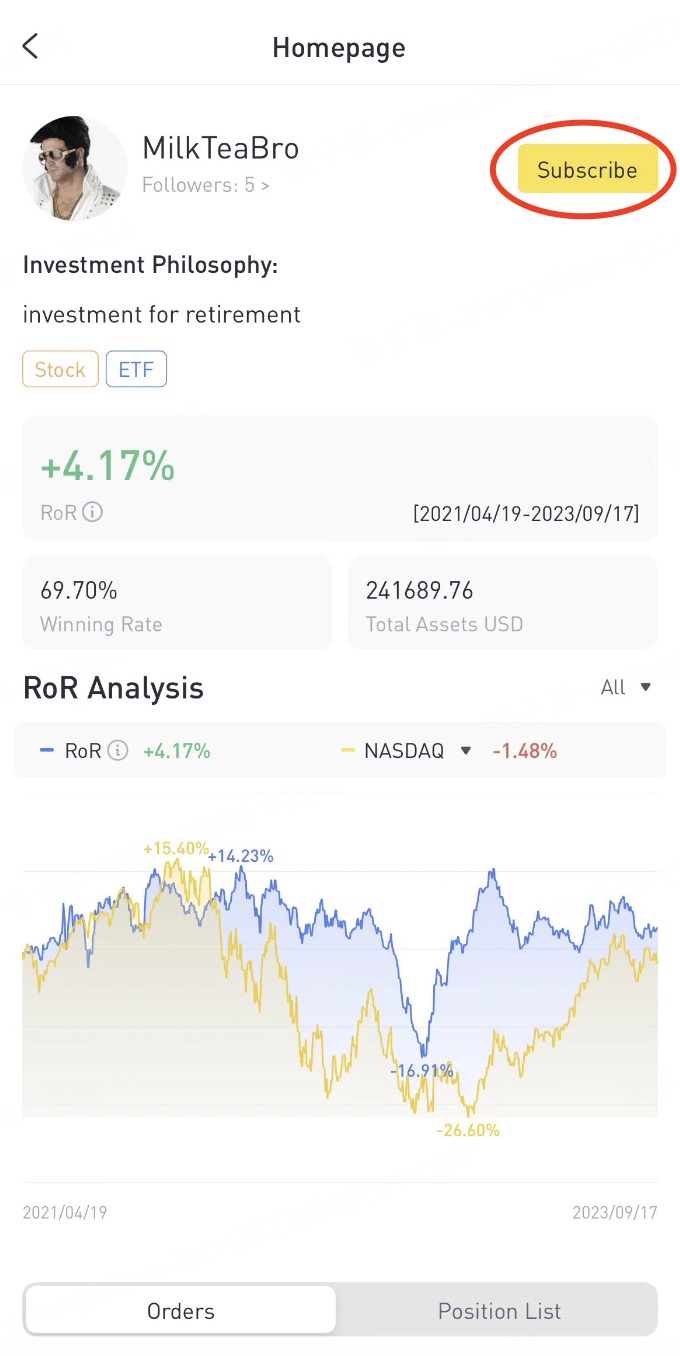The image size is (680, 1356).
Task: Open MilkTeaBro's profile avatar
Action: pyautogui.click(x=74, y=168)
